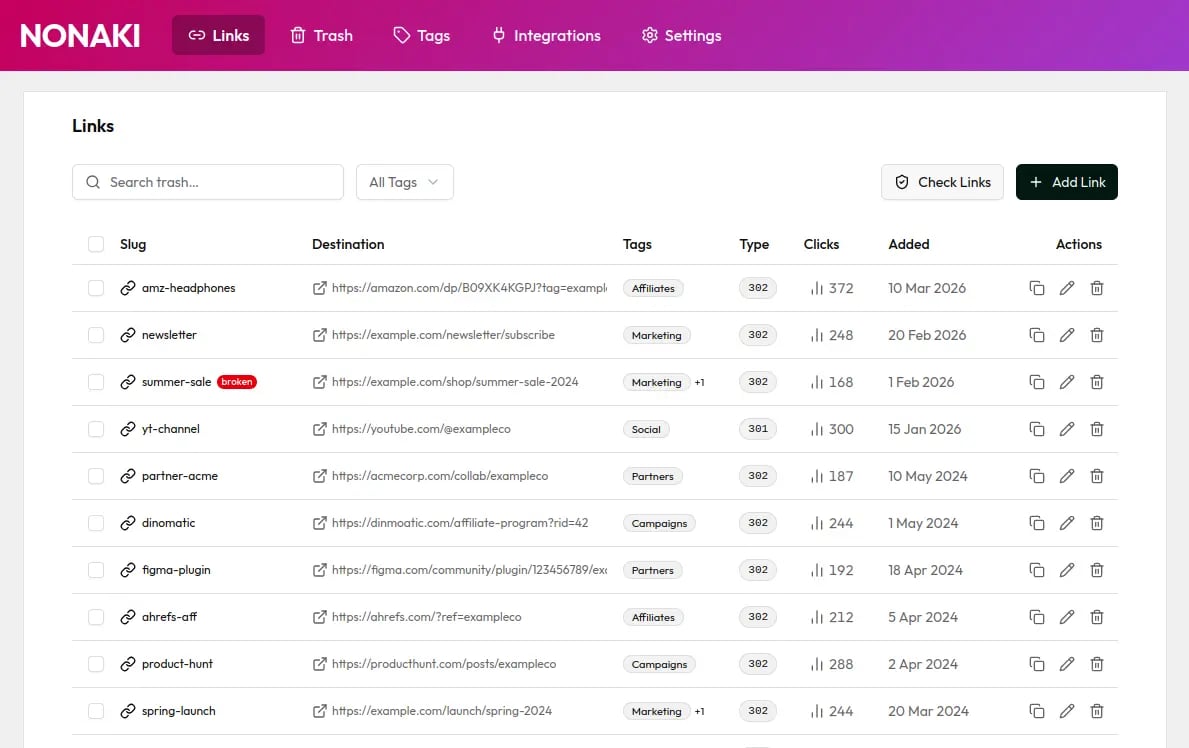Image resolution: width=1189 pixels, height=748 pixels.
Task: Copy the newsletter short link
Action: pos(1037,335)
